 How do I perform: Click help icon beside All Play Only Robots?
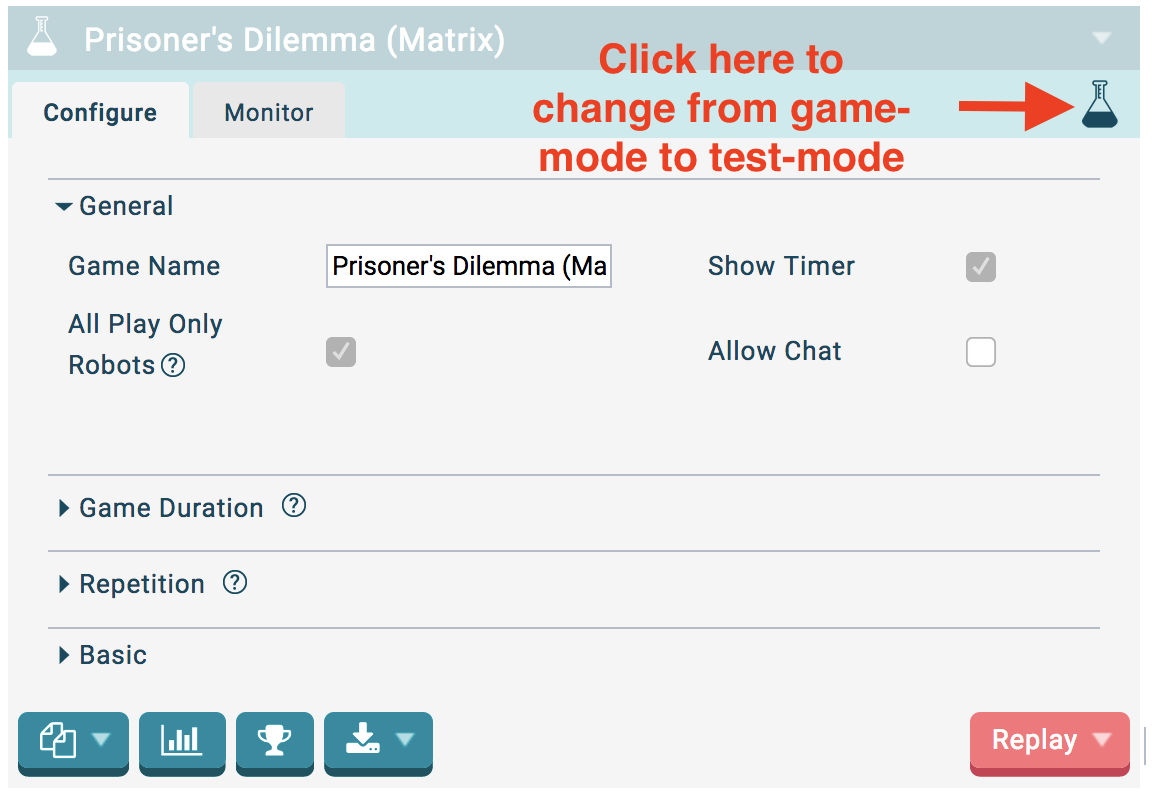click(x=173, y=365)
